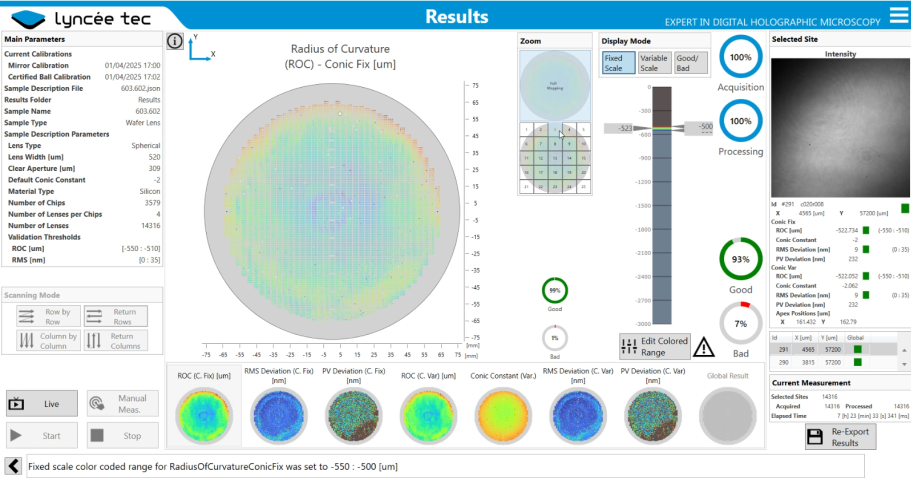The image size is (911, 479).
Task: Click the -523 color scale handle
Action: 619,128
